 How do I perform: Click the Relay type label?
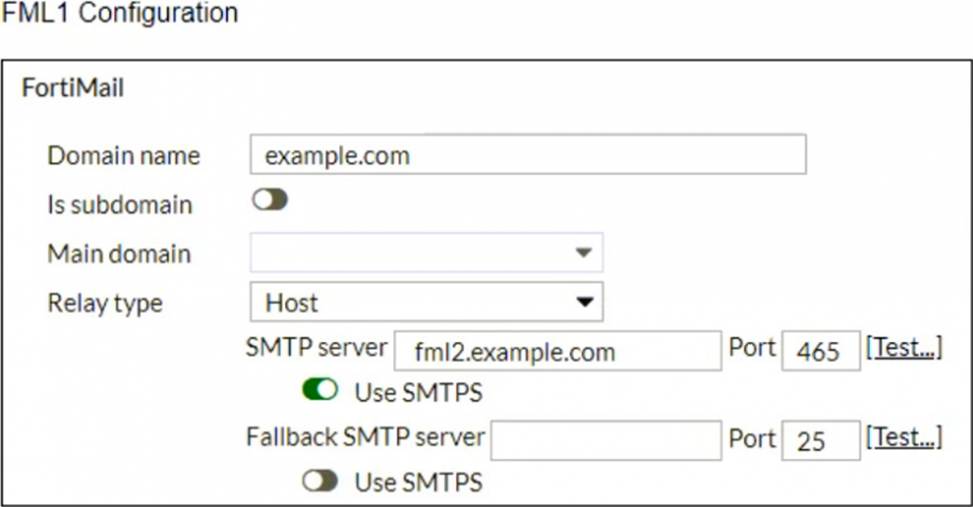[105, 303]
